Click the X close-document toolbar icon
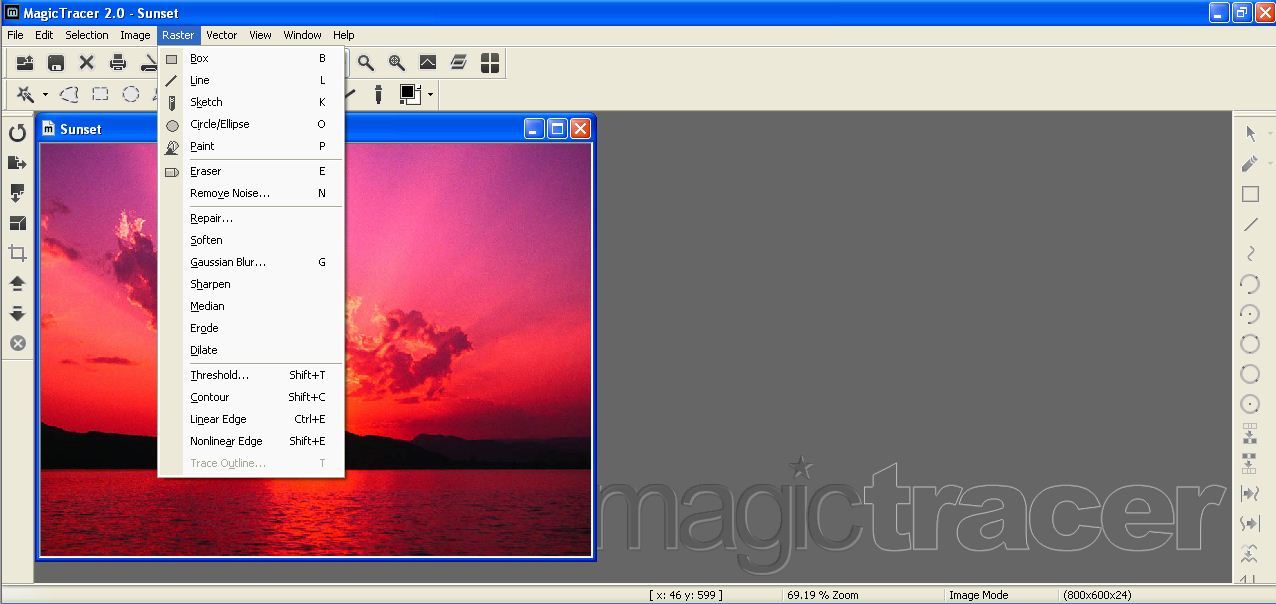 tap(87, 63)
